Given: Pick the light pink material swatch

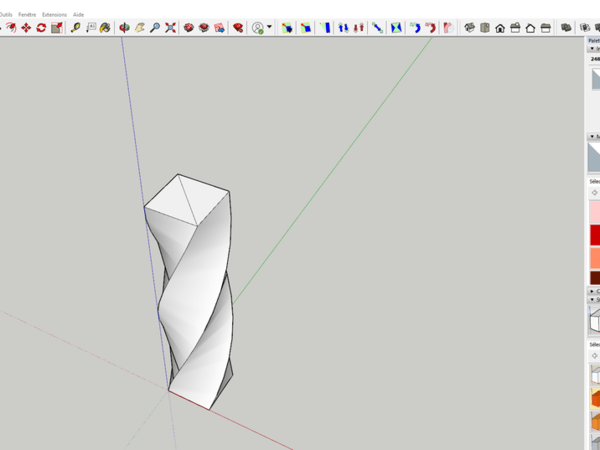Looking at the screenshot, I should click(x=595, y=211).
